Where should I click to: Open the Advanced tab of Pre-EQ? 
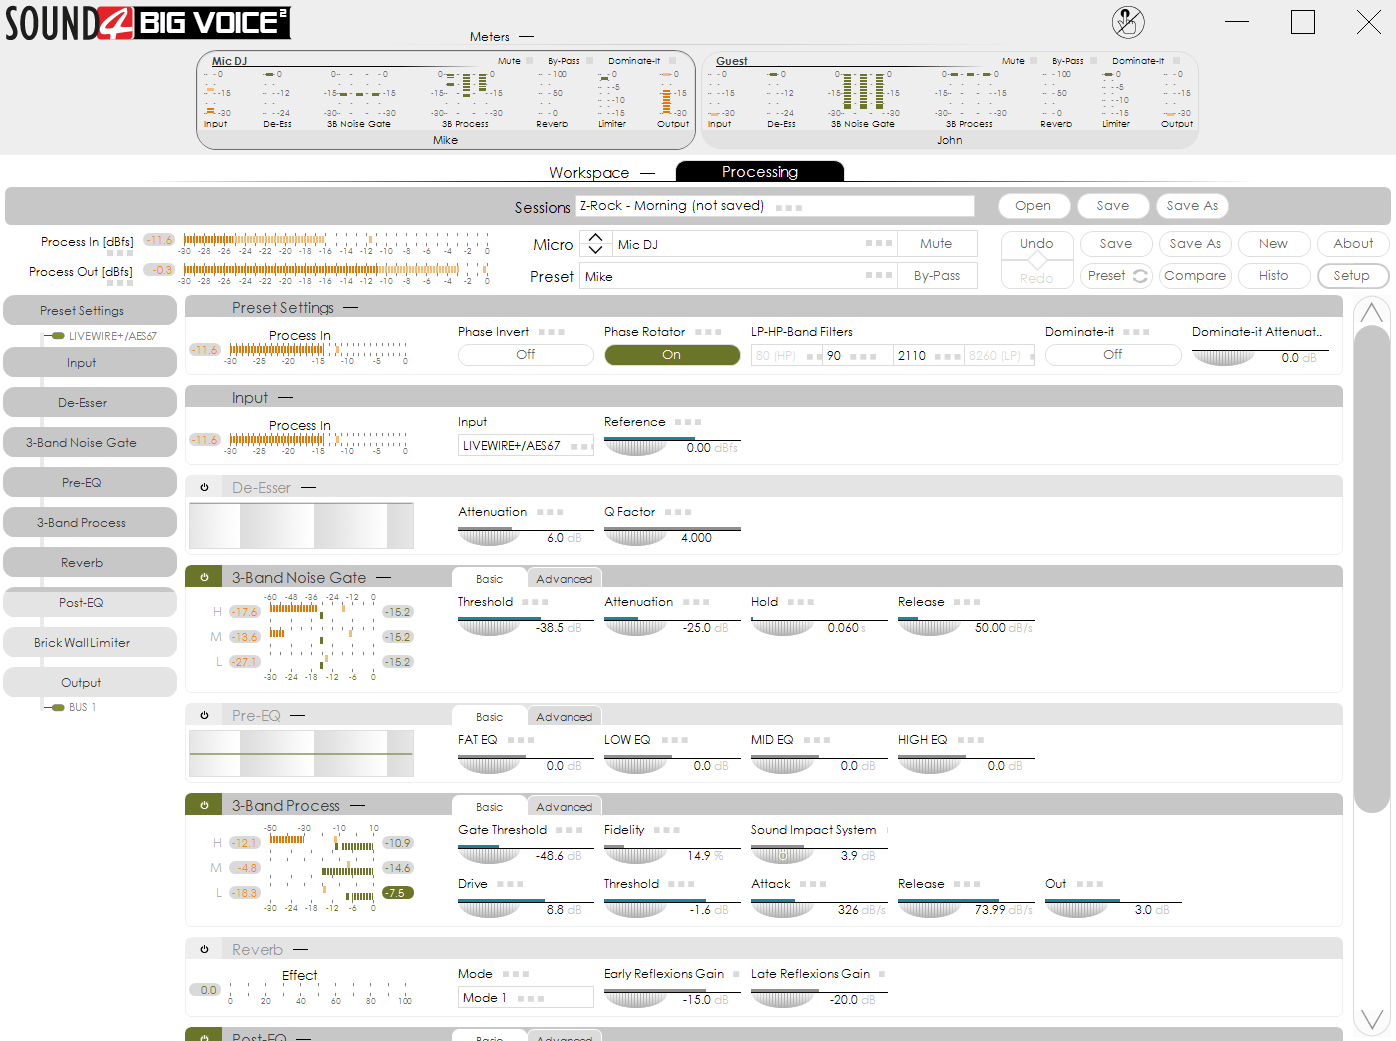tap(564, 717)
